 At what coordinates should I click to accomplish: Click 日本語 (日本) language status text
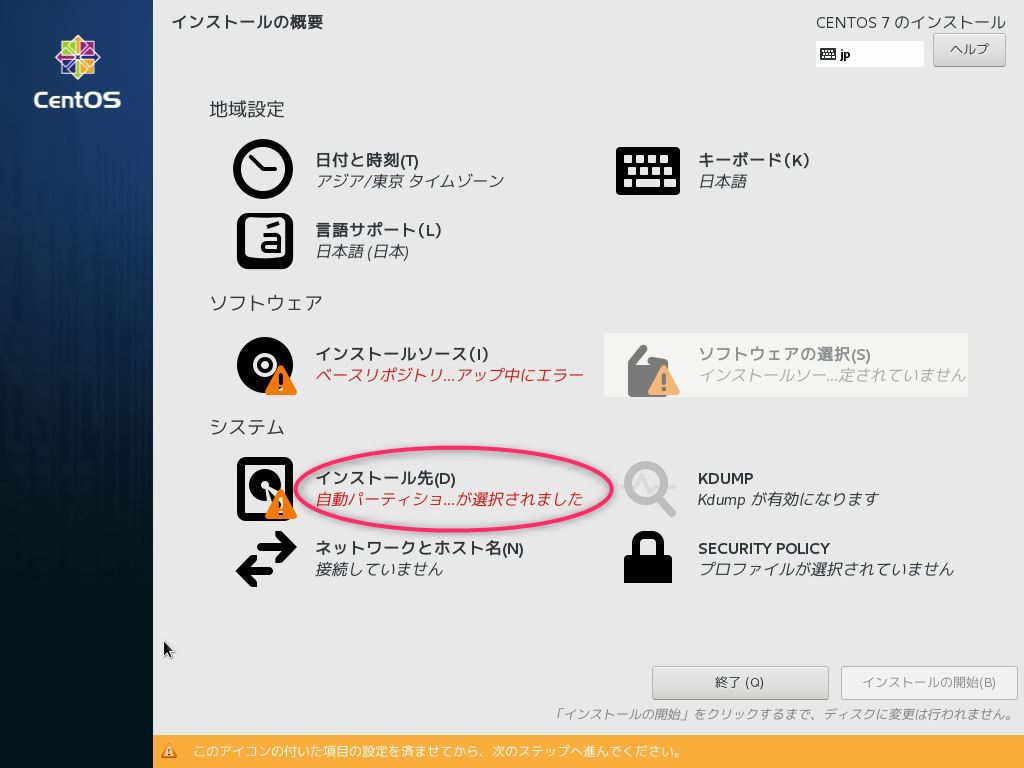tap(362, 251)
